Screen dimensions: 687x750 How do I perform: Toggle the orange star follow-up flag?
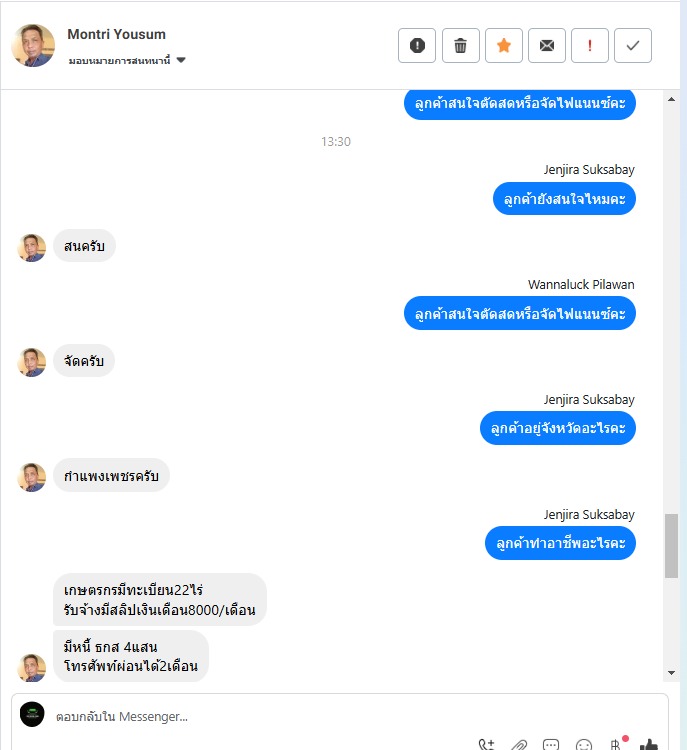click(503, 45)
